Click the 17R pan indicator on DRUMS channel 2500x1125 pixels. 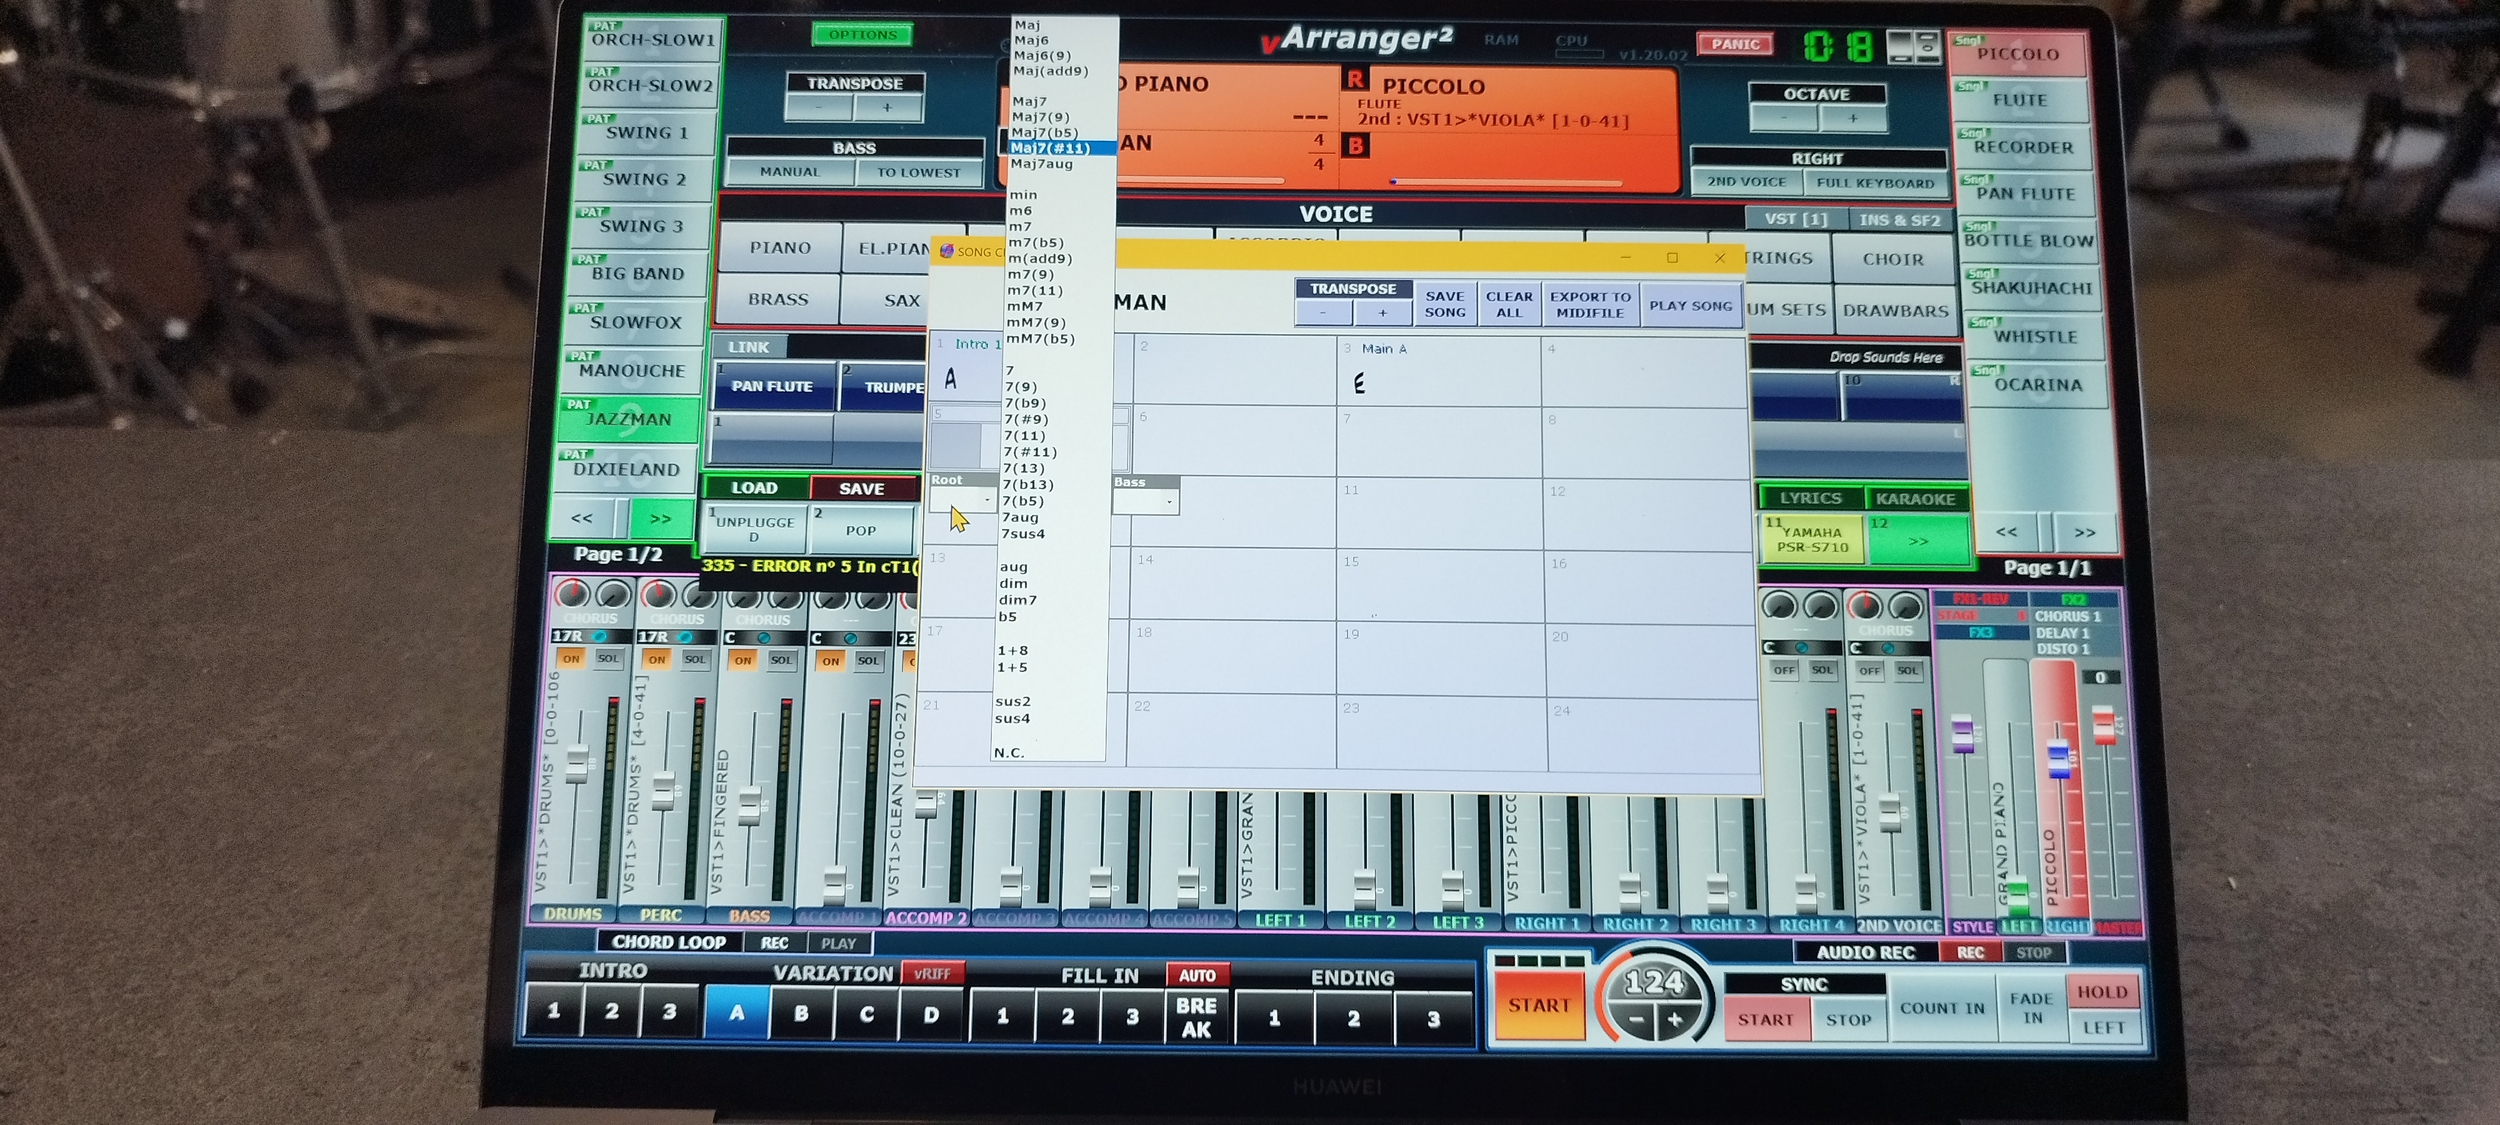(591, 636)
